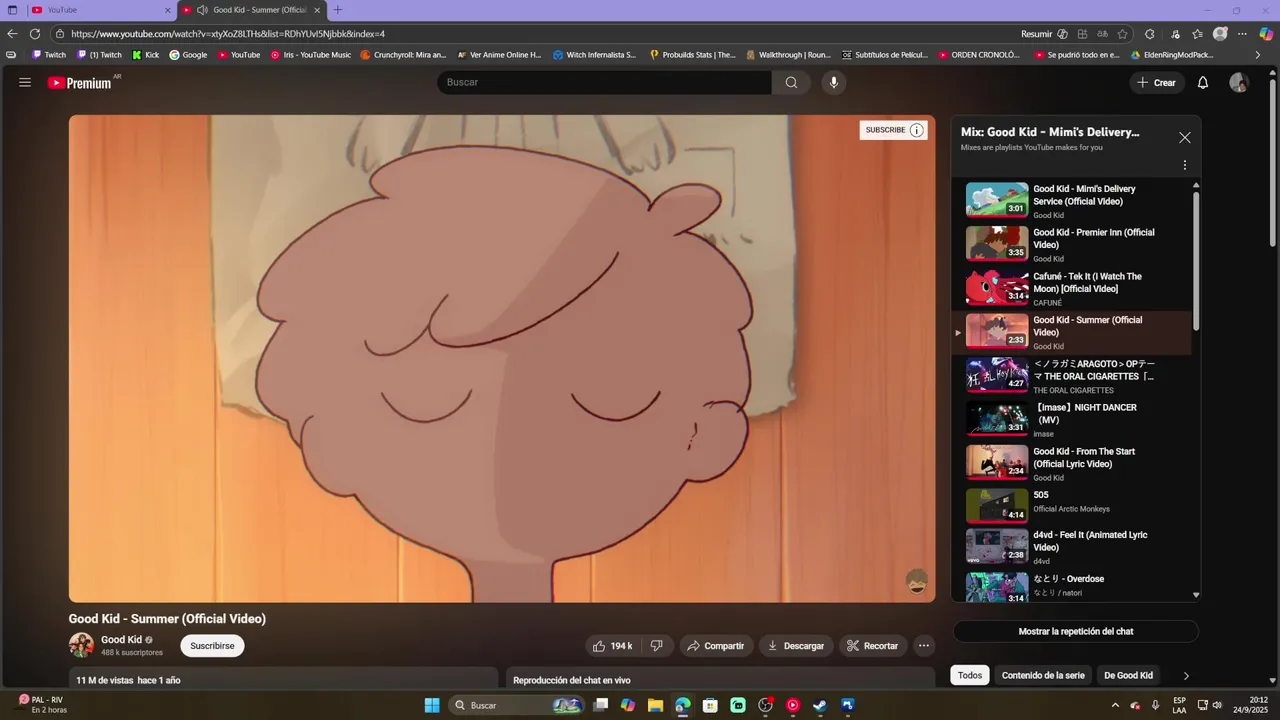Click YouTube search input field

click(604, 83)
